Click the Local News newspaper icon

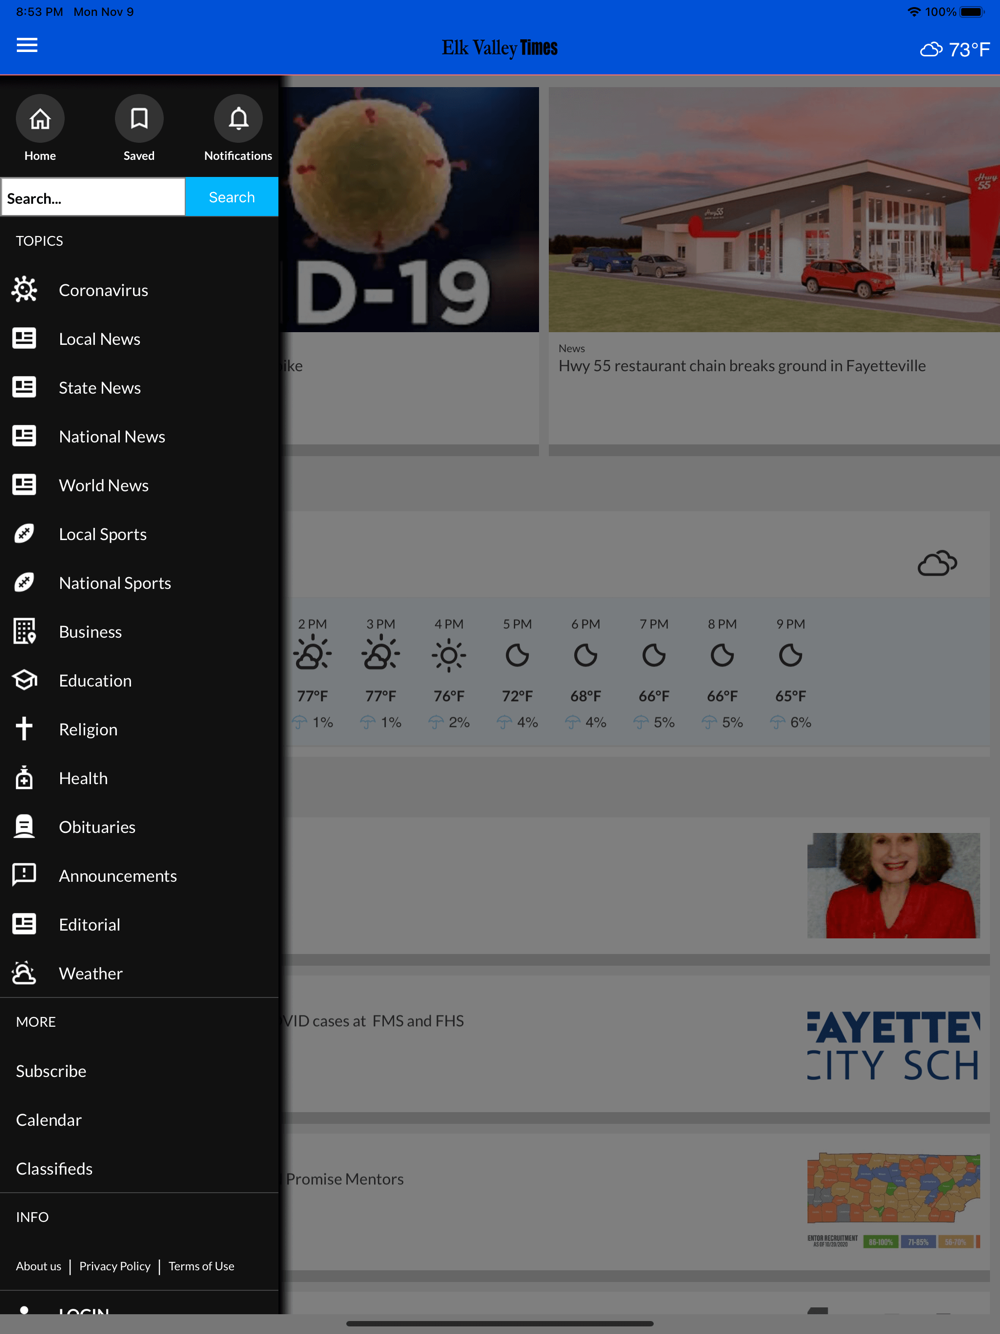tap(24, 338)
